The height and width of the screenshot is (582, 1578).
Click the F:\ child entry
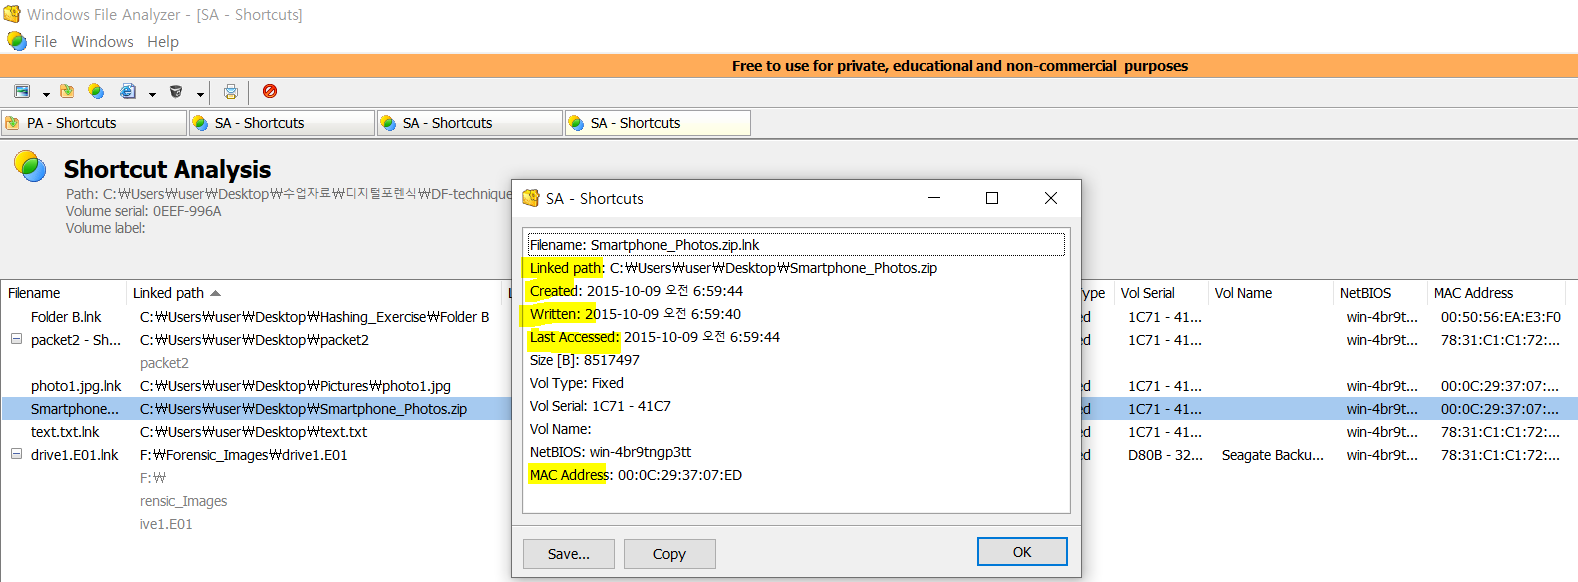(152, 478)
